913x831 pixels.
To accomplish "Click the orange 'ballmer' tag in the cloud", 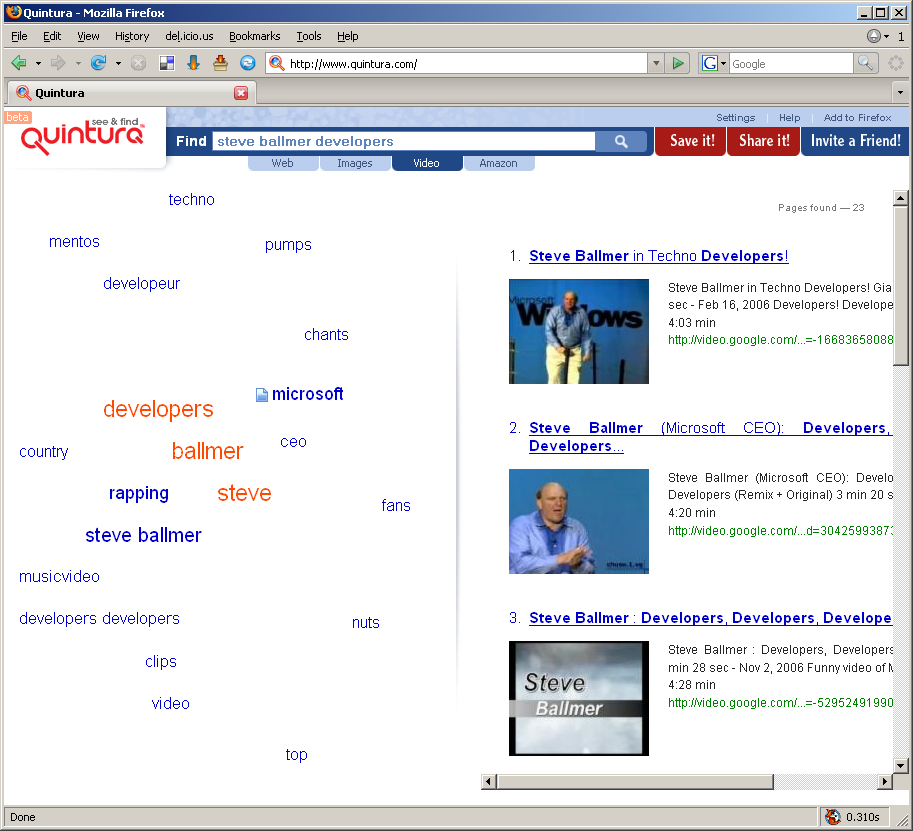I will coord(207,451).
